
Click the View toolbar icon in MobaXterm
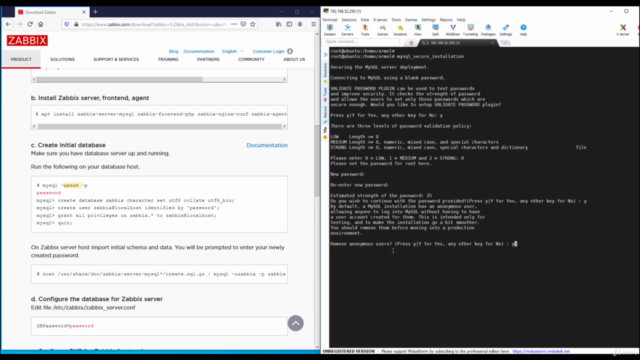(x=418, y=29)
